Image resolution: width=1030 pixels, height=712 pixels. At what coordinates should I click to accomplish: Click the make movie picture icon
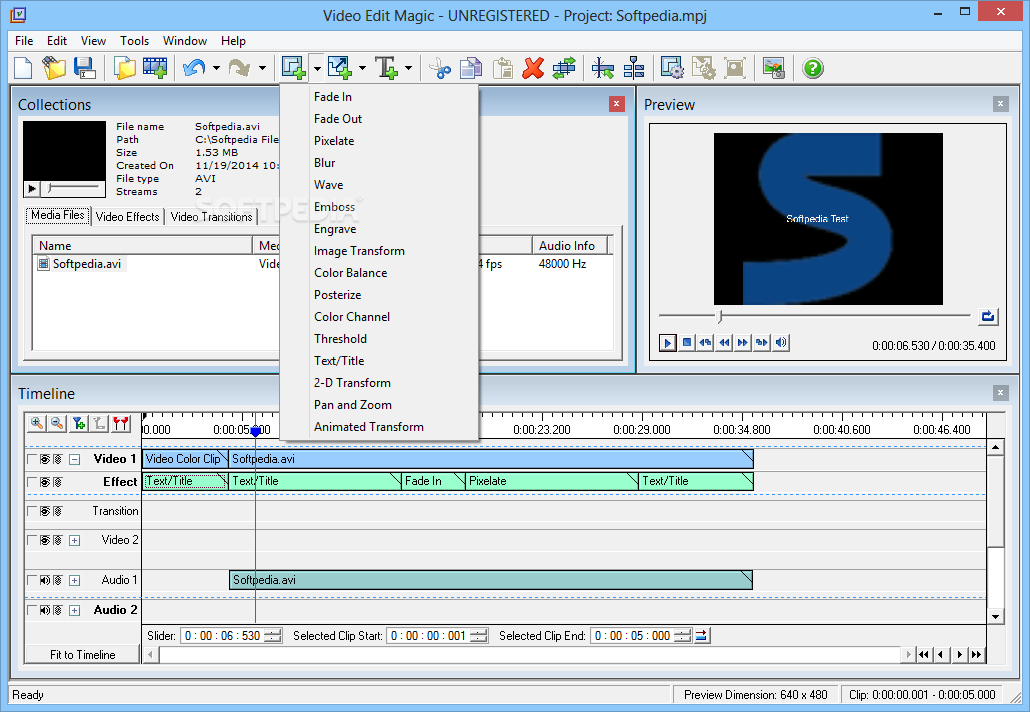coord(774,68)
